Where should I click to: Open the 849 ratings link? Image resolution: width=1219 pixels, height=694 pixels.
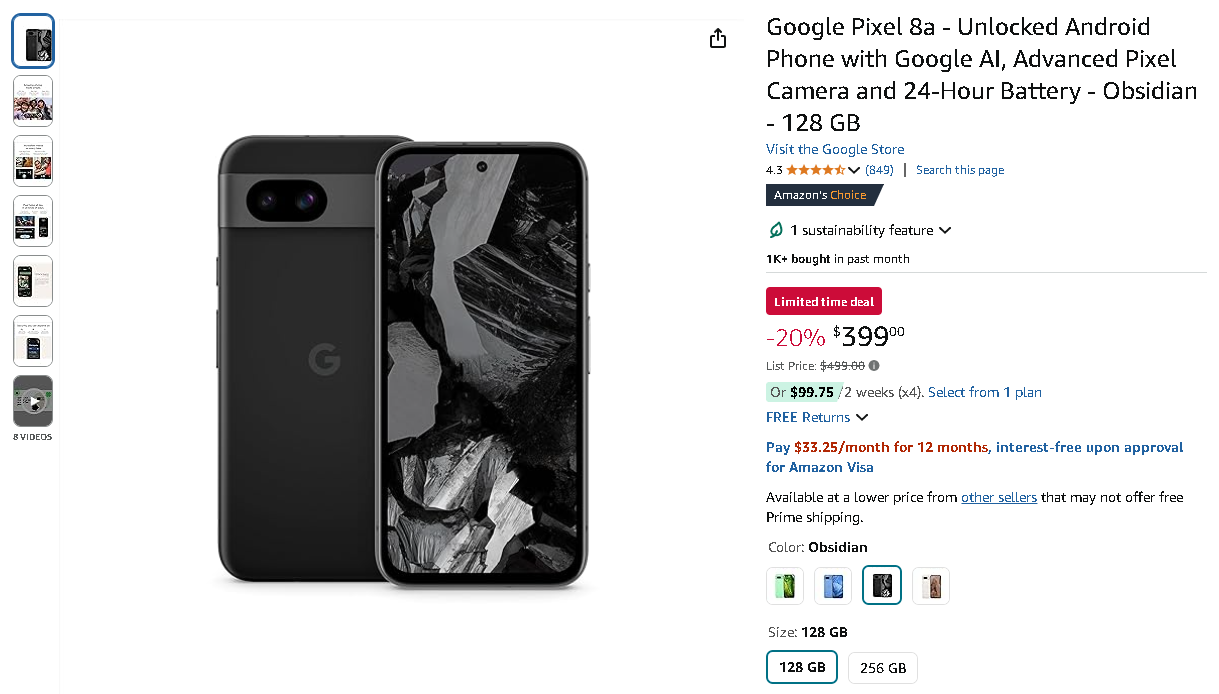pos(879,170)
